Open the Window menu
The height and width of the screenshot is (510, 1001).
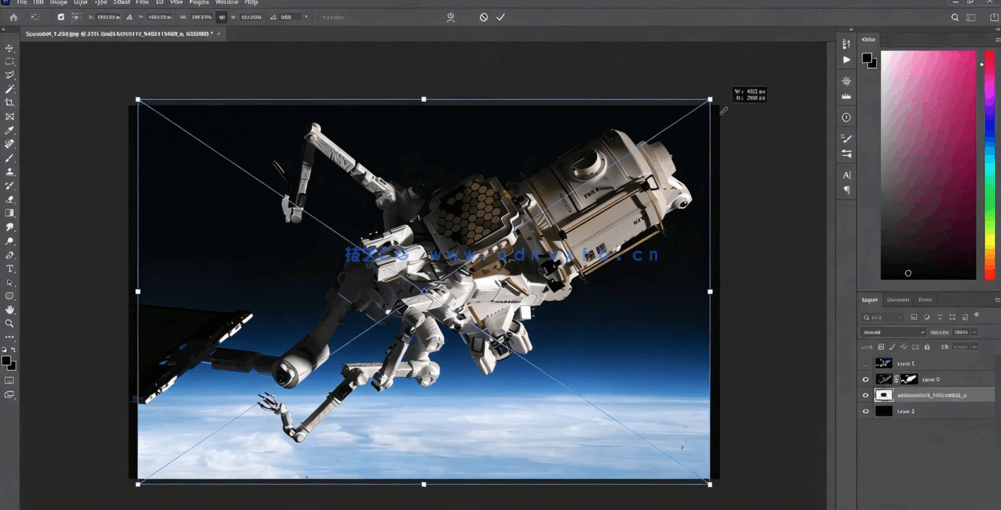pyautogui.click(x=226, y=3)
